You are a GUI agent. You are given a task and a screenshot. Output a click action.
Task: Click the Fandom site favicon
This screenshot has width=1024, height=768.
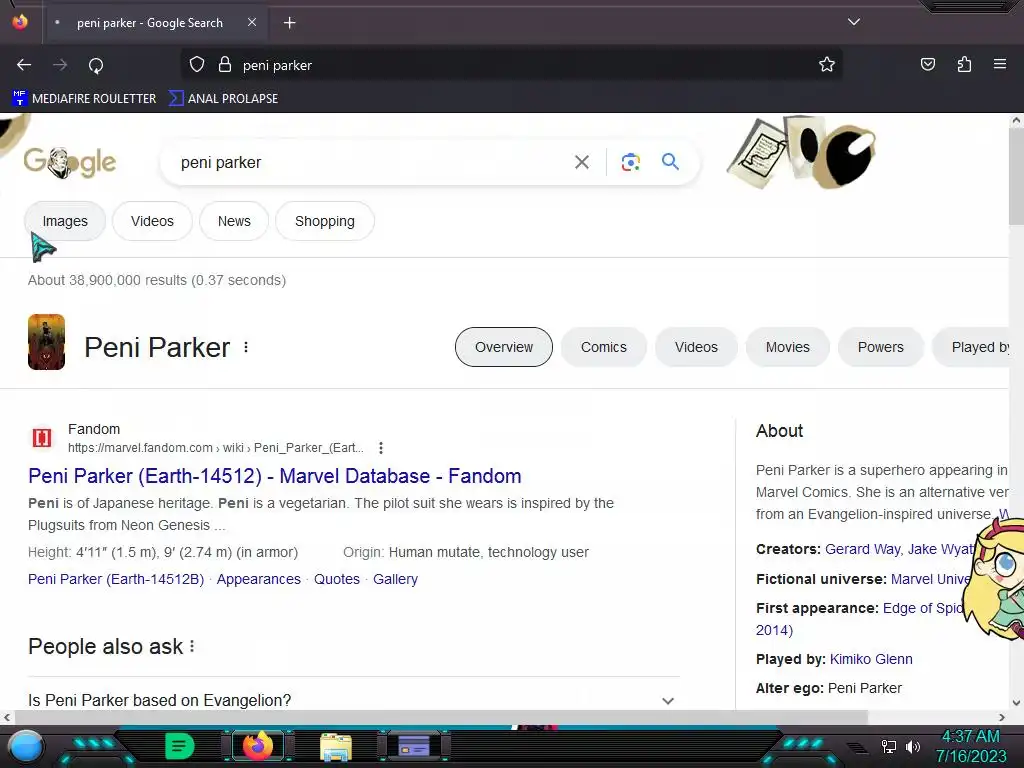click(42, 438)
